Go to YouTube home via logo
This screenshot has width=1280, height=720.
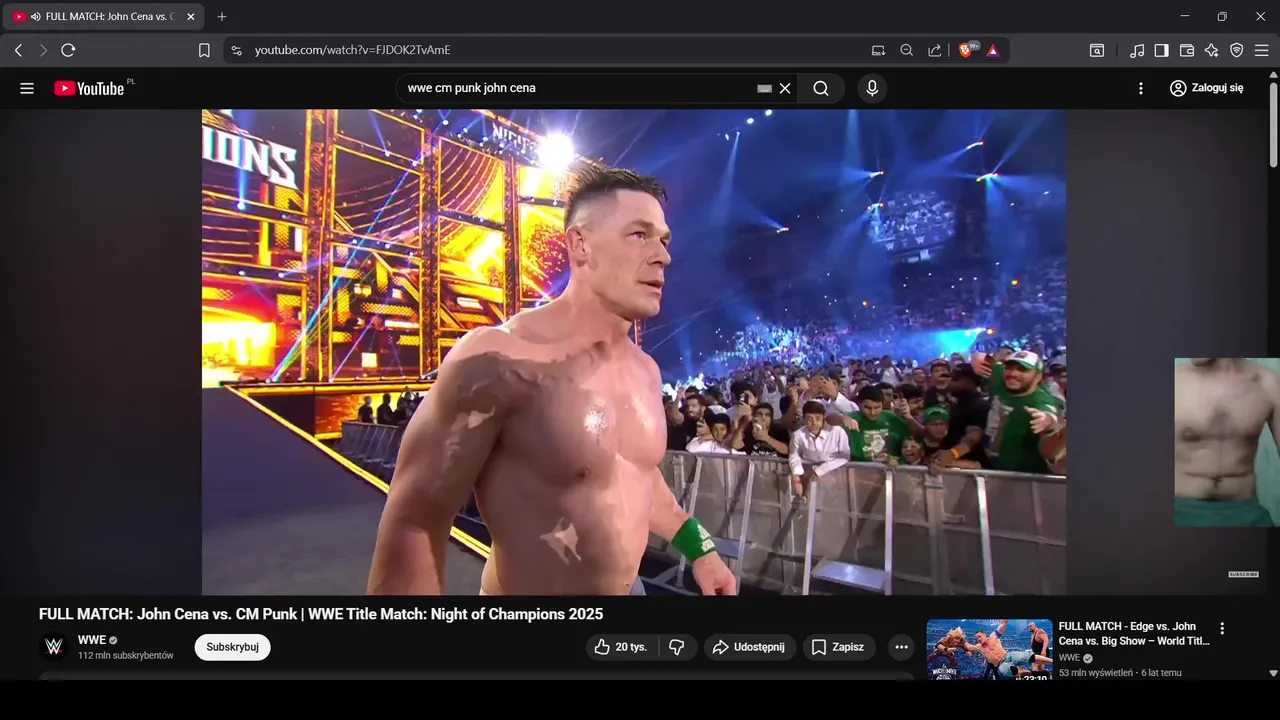pyautogui.click(x=89, y=88)
